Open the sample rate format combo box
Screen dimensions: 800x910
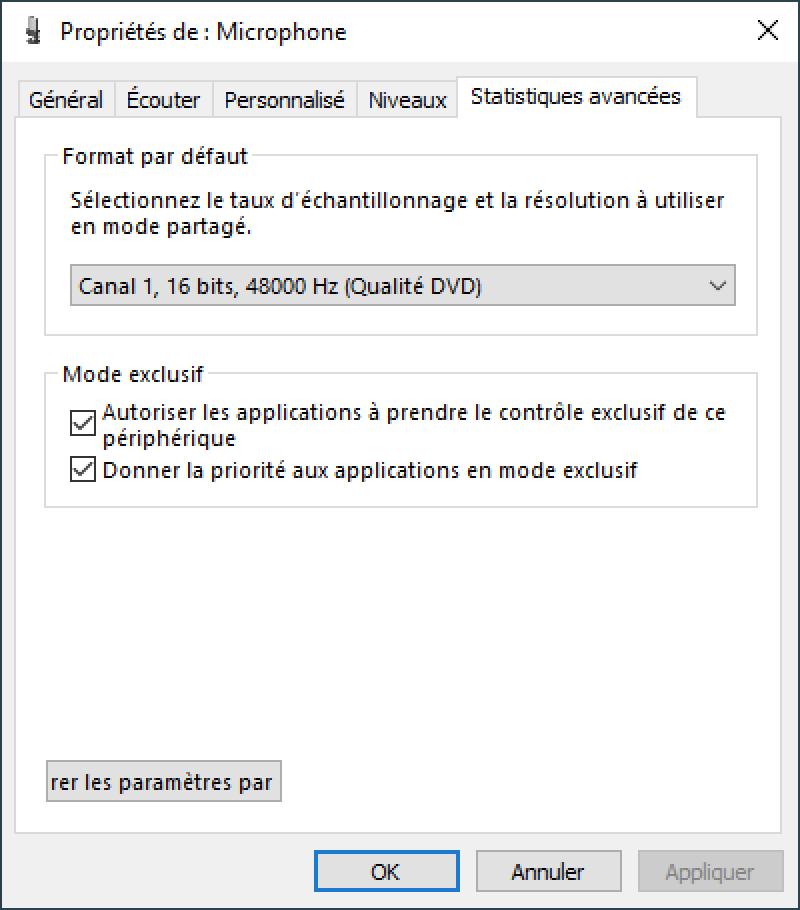click(x=403, y=285)
